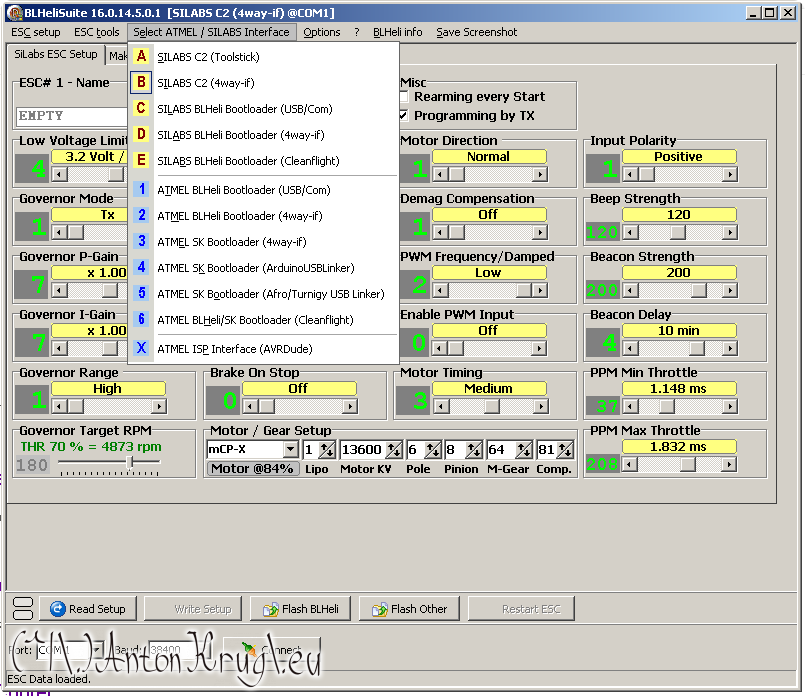Pick icon 5 for ATMEL SK Afro/Turnigy USB Linker
The image size is (805, 696).
141,294
